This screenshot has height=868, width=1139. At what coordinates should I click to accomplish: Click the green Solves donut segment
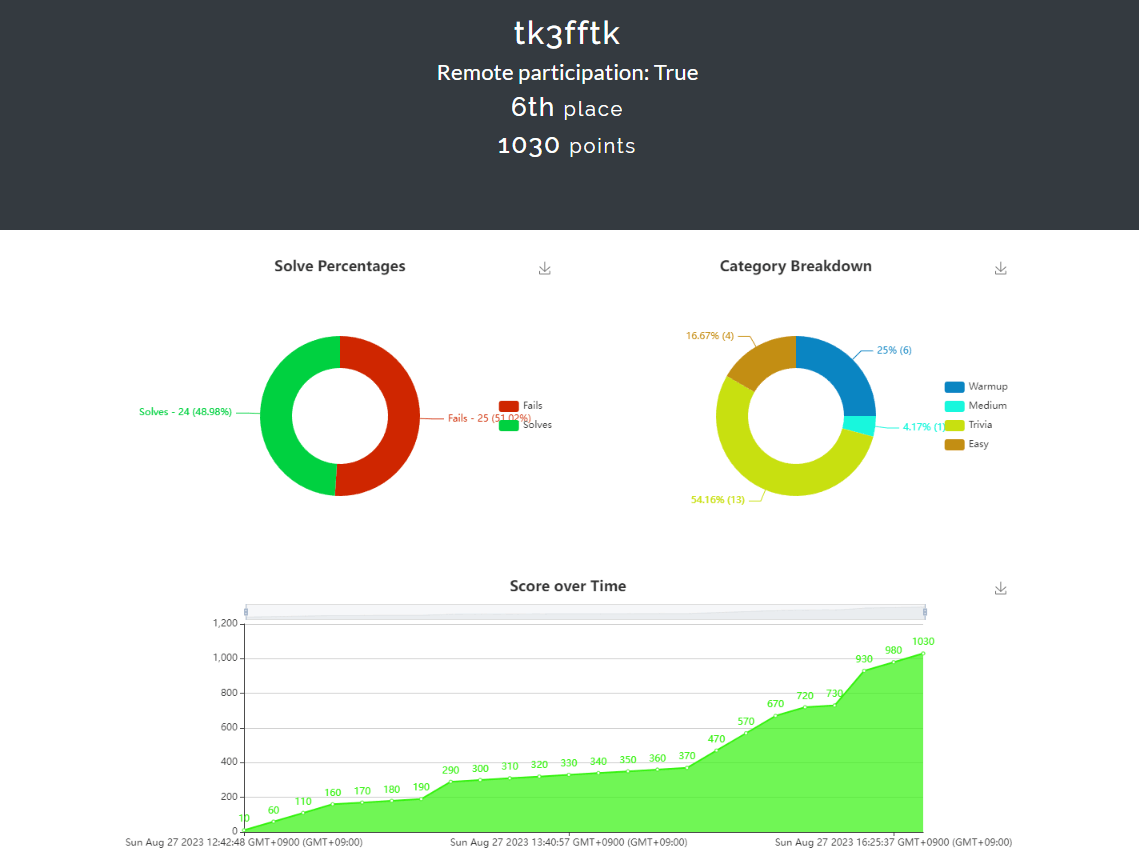pyautogui.click(x=276, y=416)
